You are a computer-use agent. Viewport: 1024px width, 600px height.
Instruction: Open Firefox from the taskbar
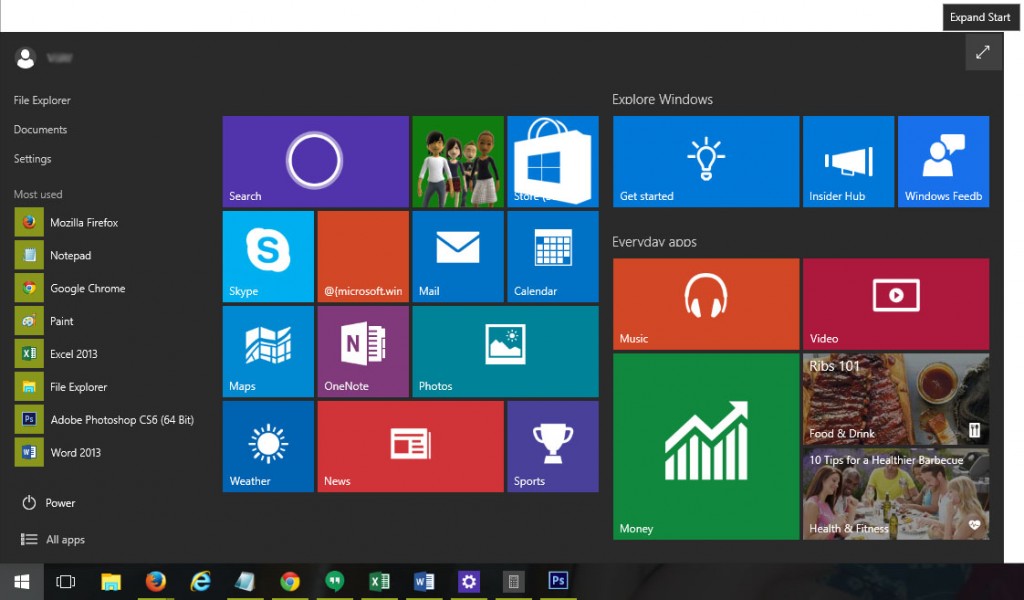[155, 582]
